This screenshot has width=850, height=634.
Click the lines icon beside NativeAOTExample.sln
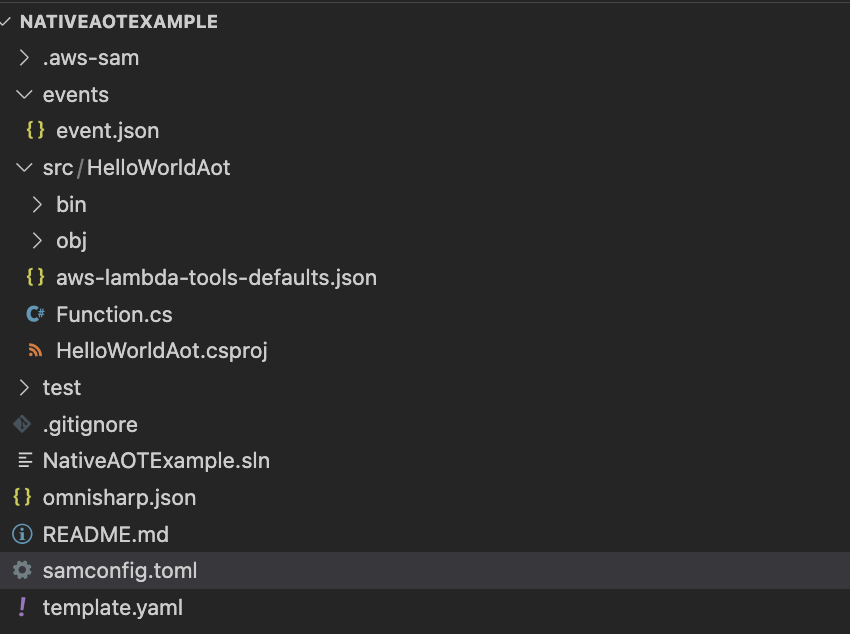(22, 461)
